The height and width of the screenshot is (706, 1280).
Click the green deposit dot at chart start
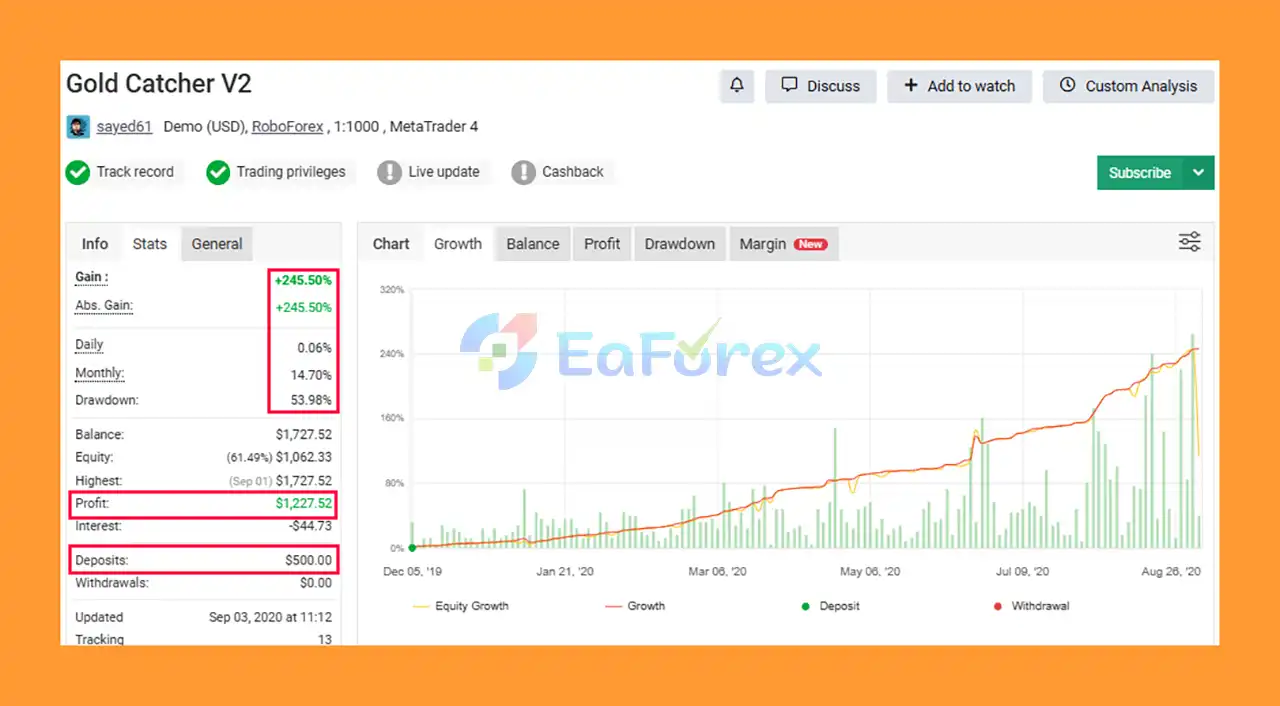(412, 548)
